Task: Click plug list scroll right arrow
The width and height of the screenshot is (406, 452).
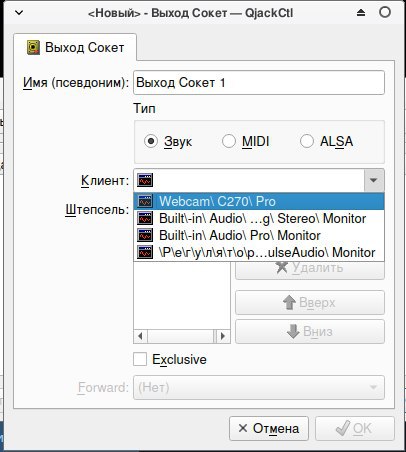Action: 223,336
